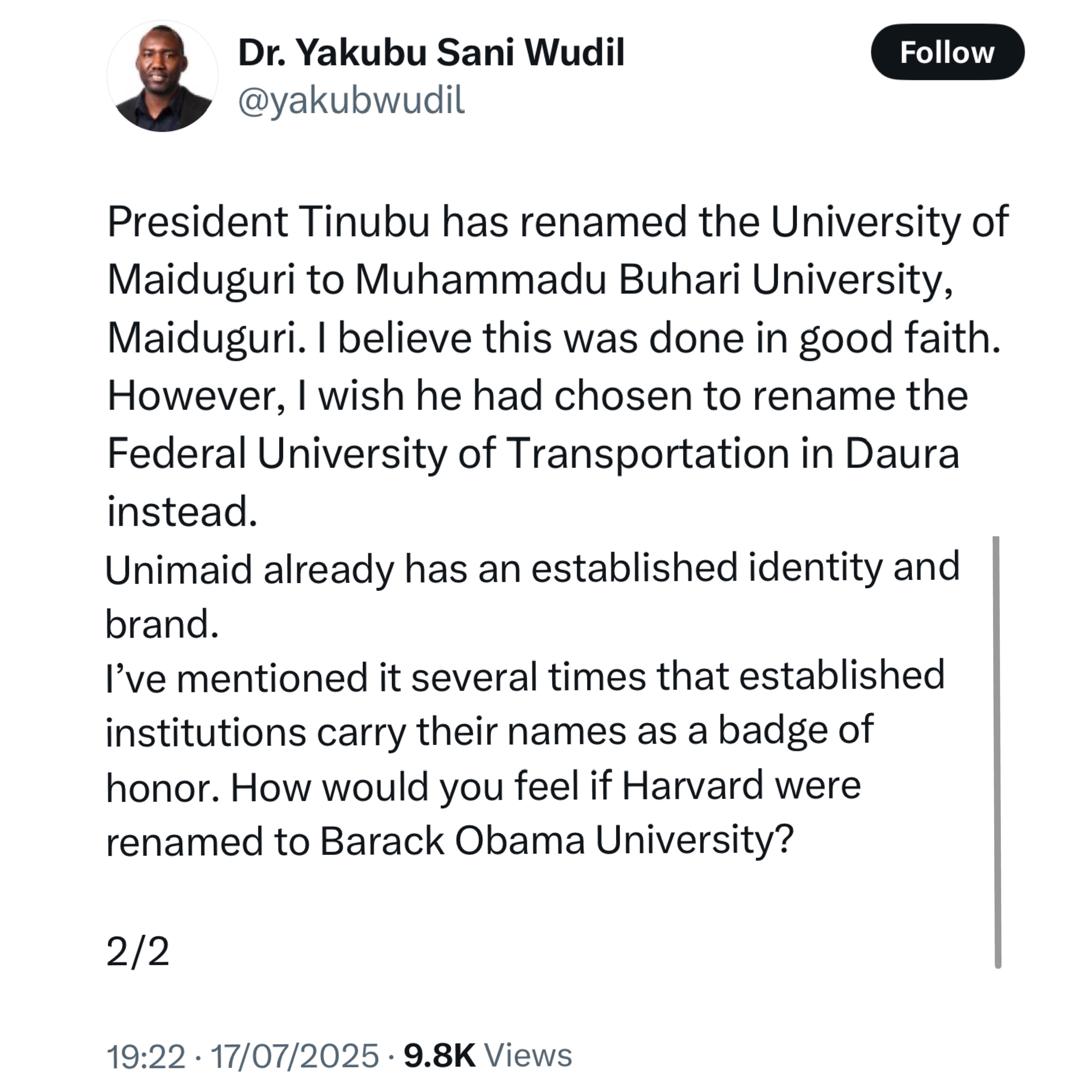Click the 19:22 post timestamp

click(147, 1055)
